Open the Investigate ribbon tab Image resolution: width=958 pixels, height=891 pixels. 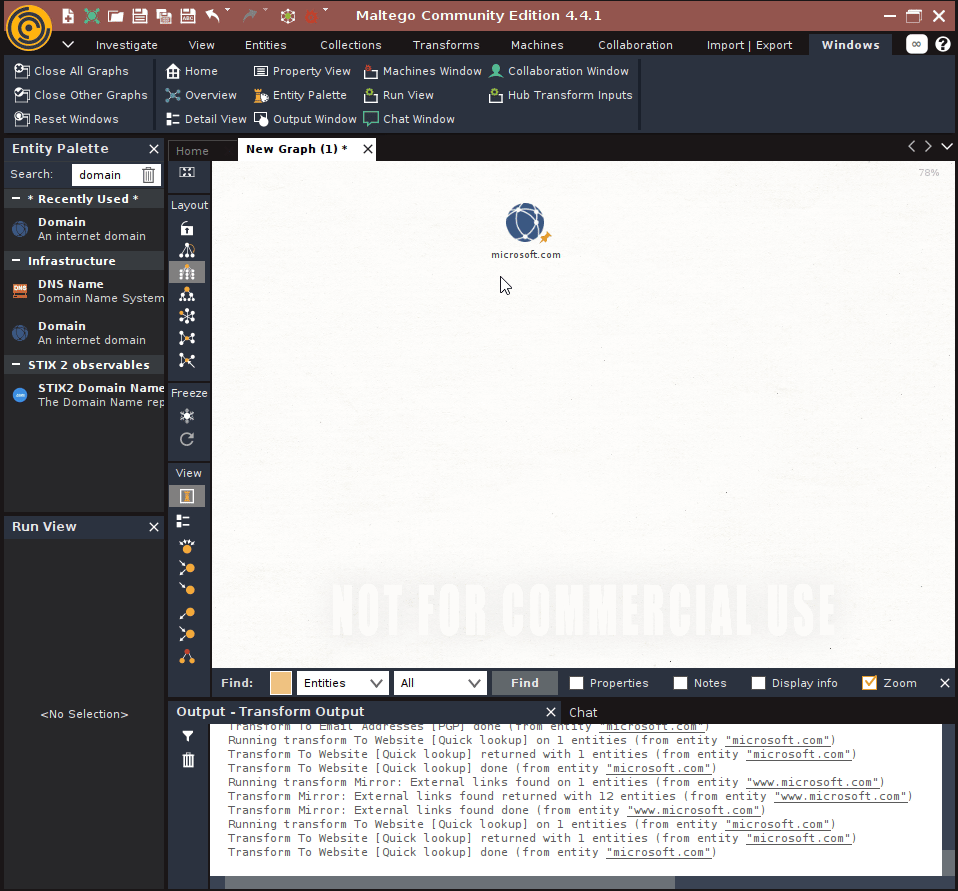tap(126, 45)
